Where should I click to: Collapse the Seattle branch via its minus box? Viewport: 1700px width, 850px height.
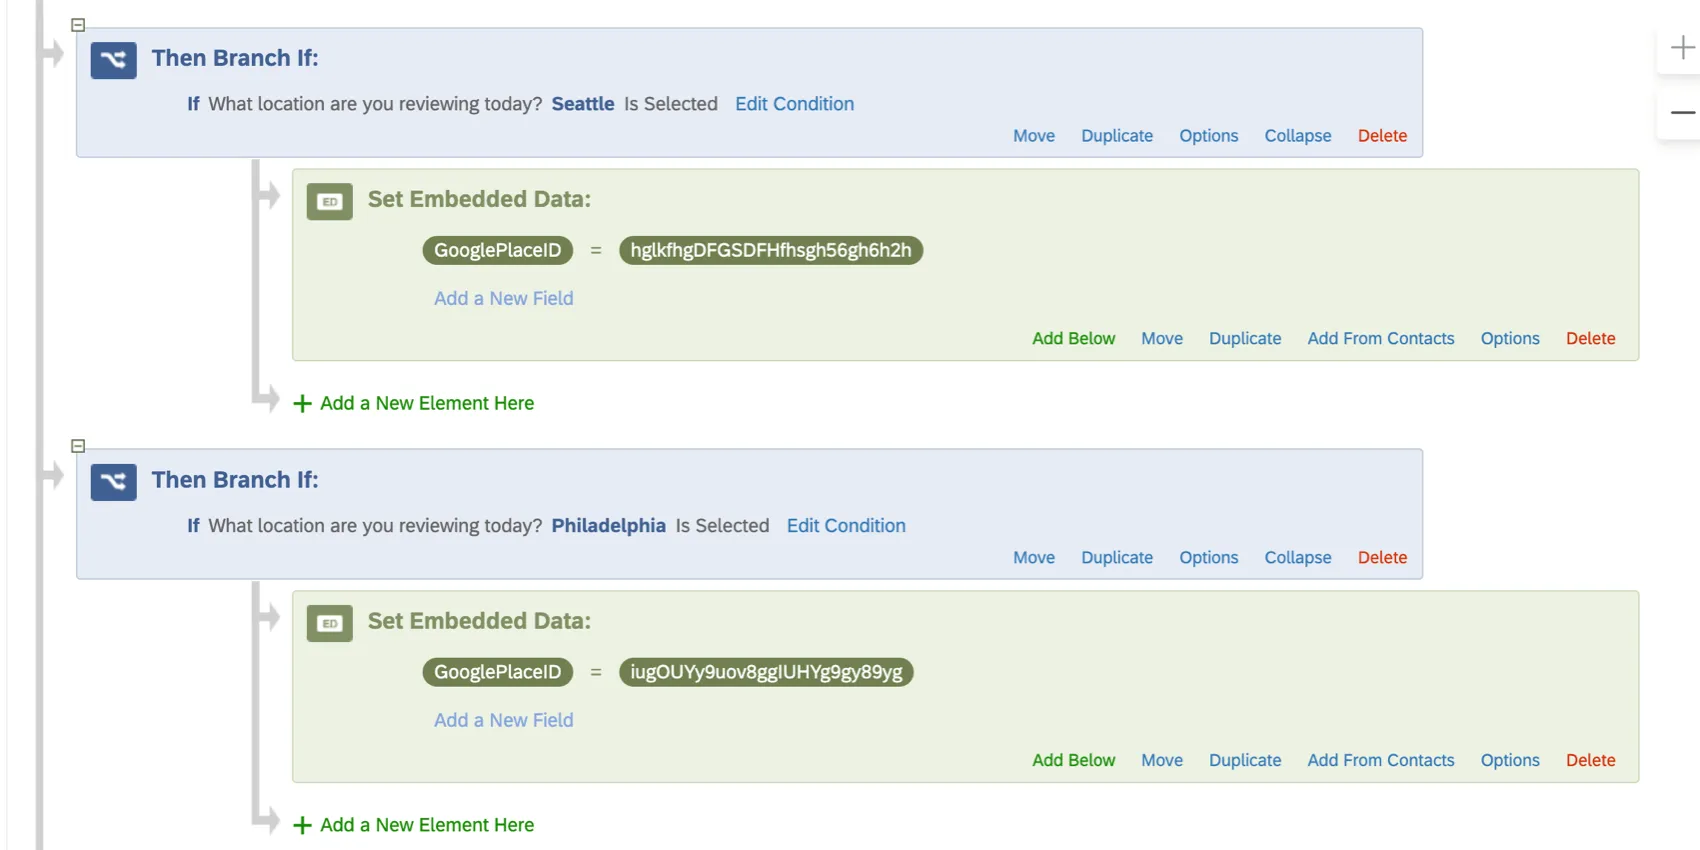click(77, 24)
